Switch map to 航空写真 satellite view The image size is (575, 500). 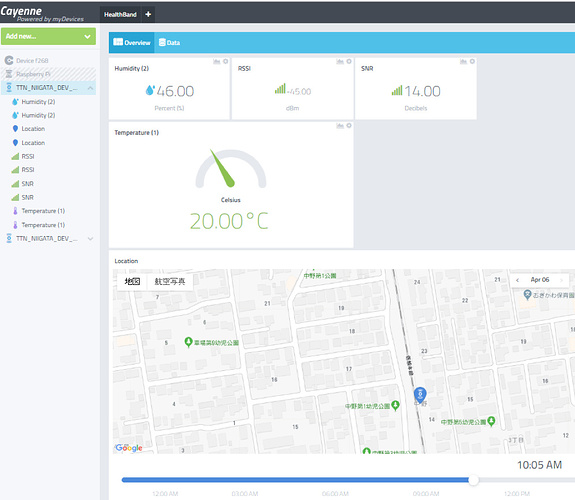point(170,281)
